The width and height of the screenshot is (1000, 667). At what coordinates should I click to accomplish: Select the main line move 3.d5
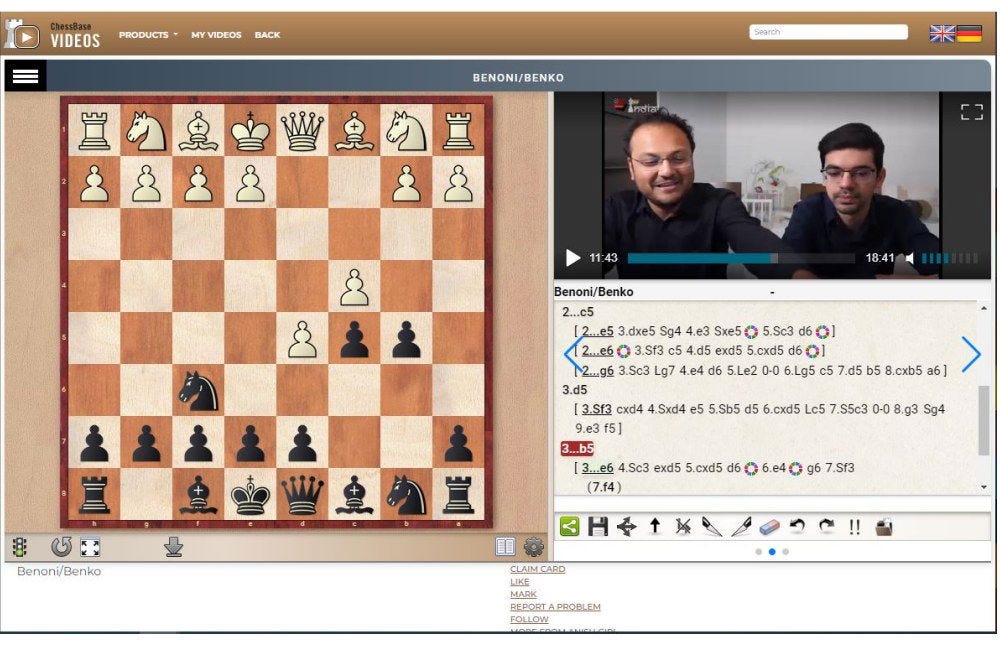point(575,390)
